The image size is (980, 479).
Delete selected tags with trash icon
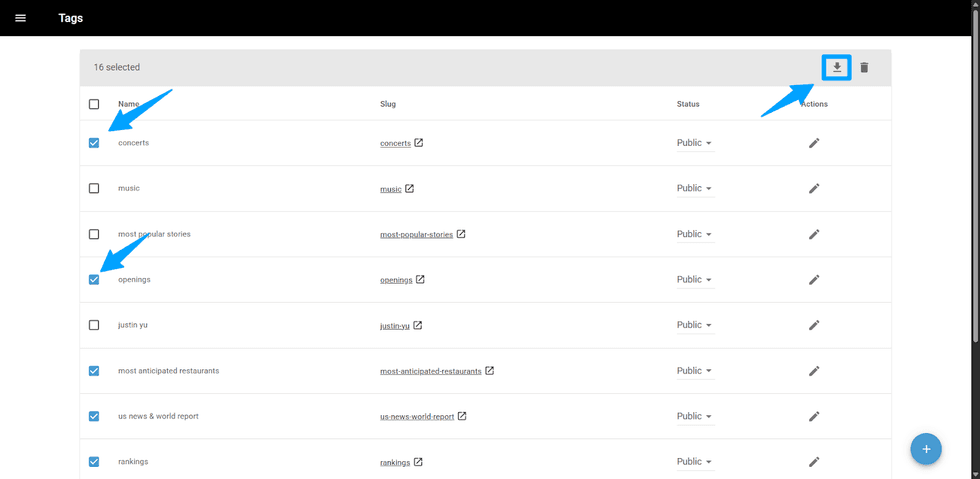[864, 68]
